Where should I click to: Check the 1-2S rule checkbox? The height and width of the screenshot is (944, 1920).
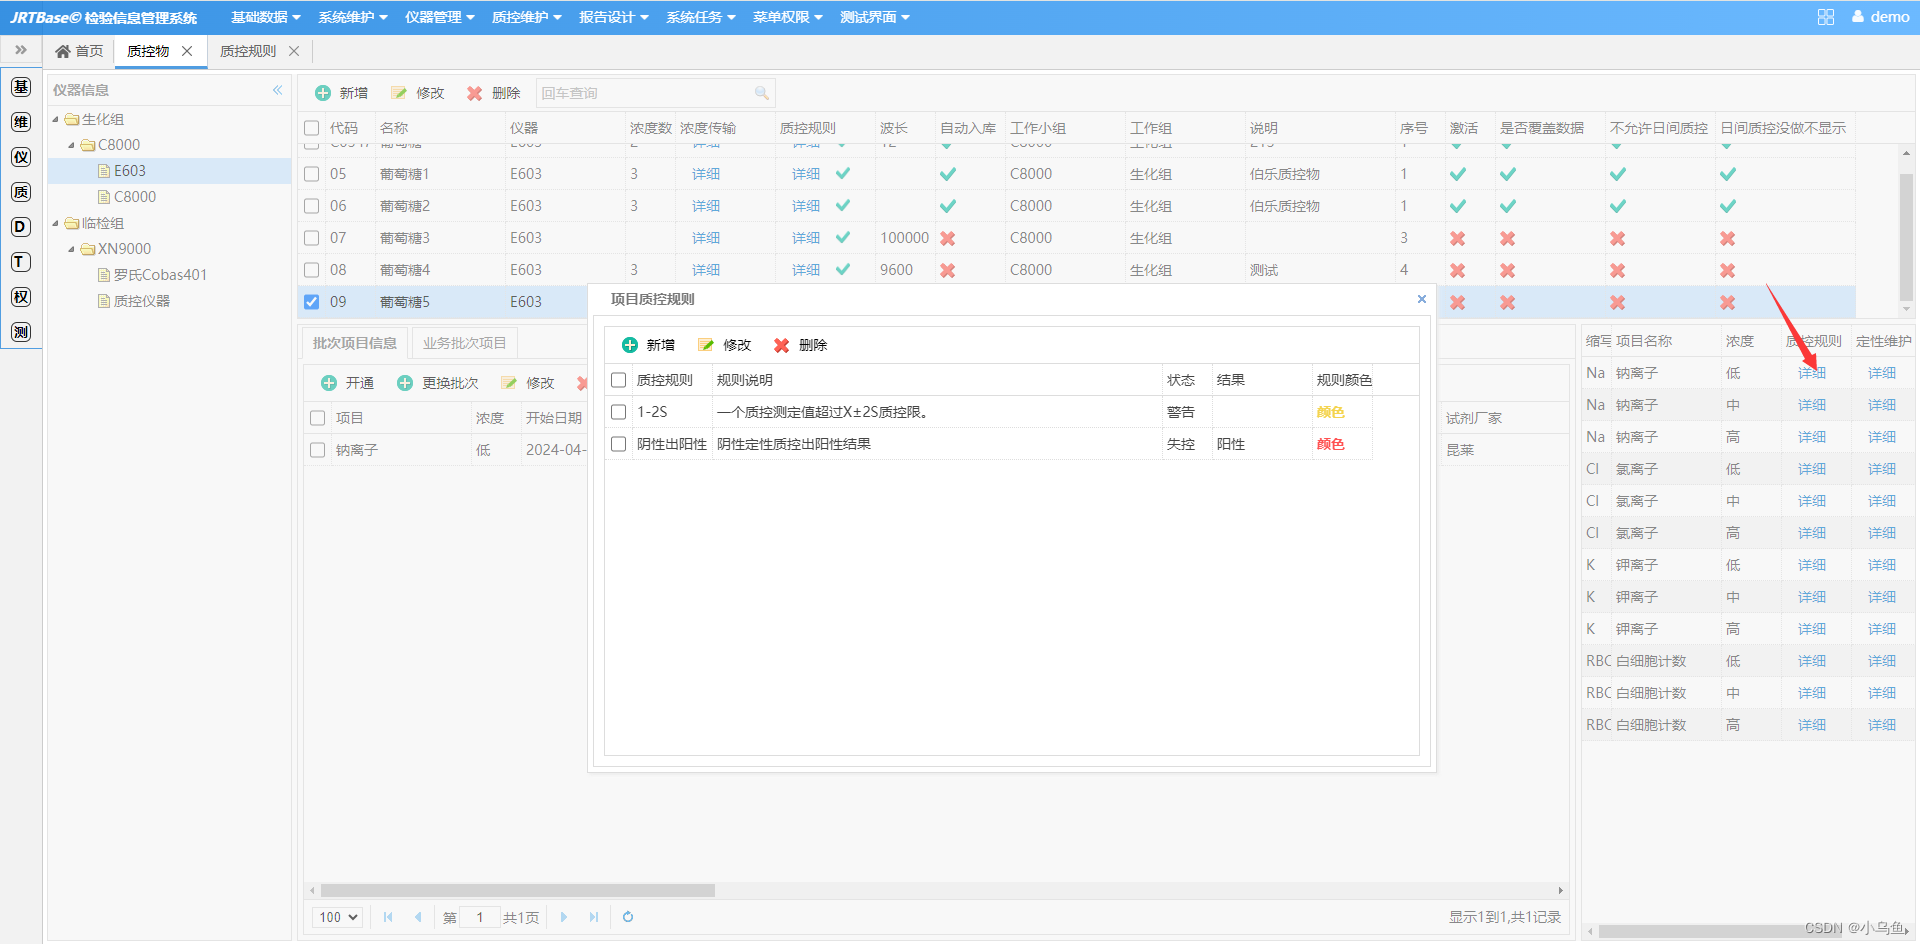point(619,412)
